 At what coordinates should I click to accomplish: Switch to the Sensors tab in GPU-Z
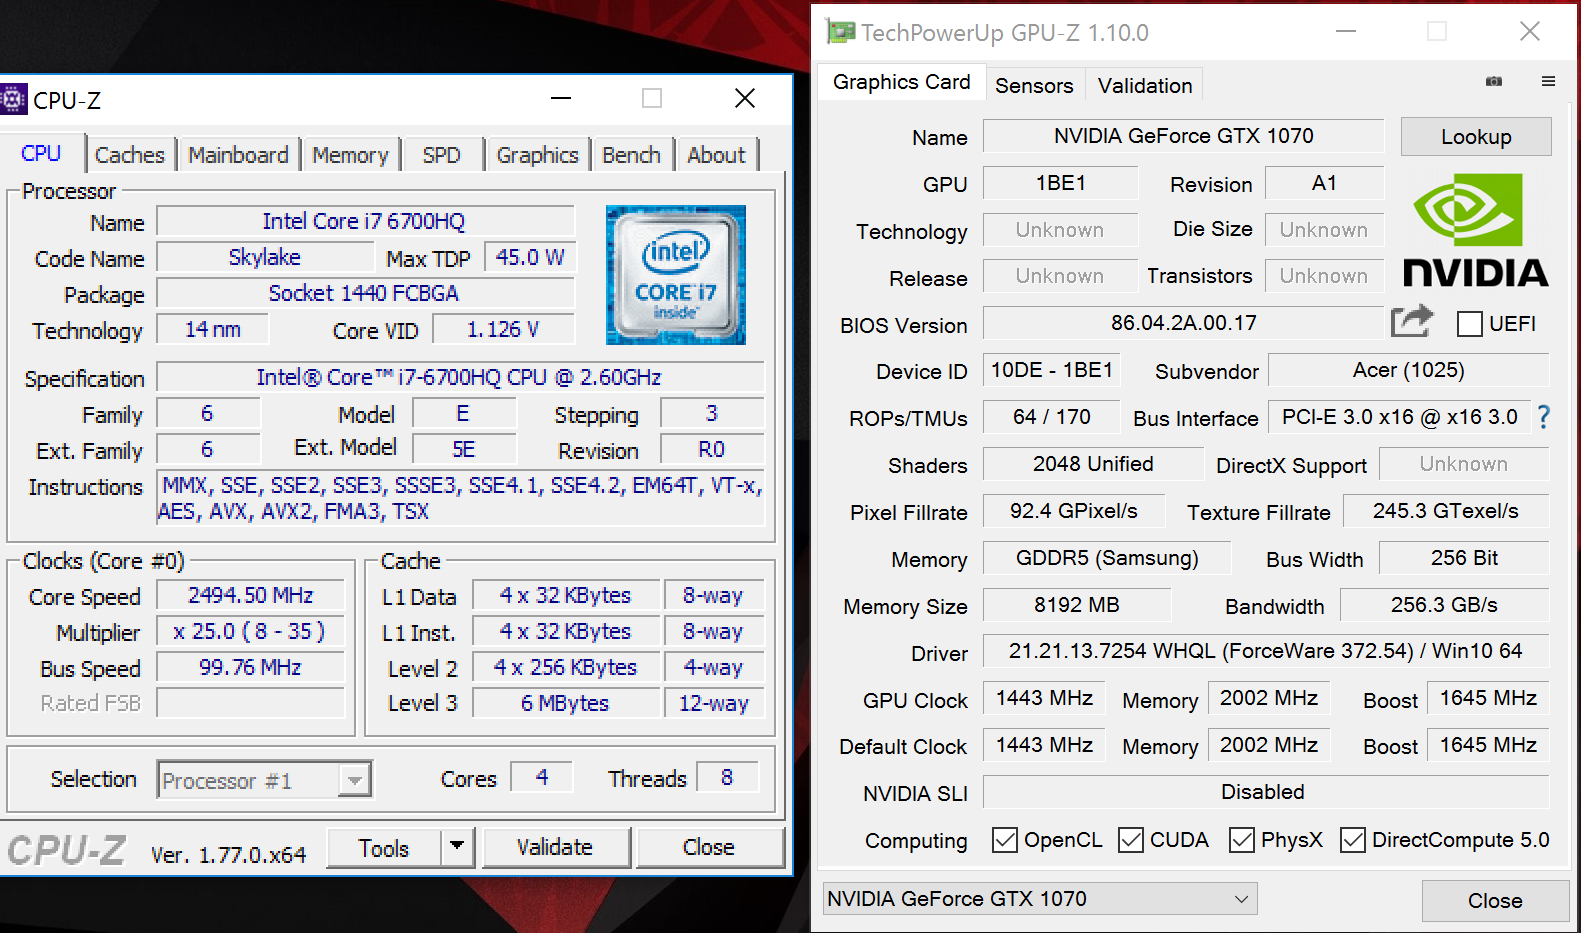(x=1034, y=86)
